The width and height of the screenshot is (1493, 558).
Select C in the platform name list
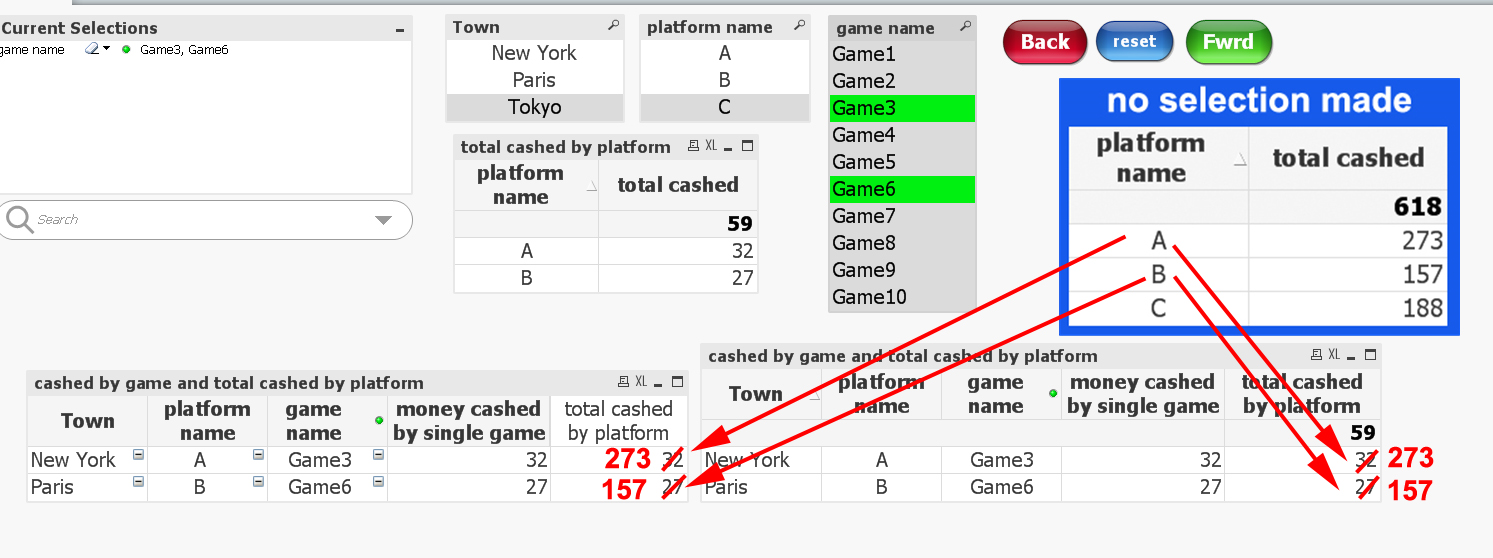click(725, 107)
